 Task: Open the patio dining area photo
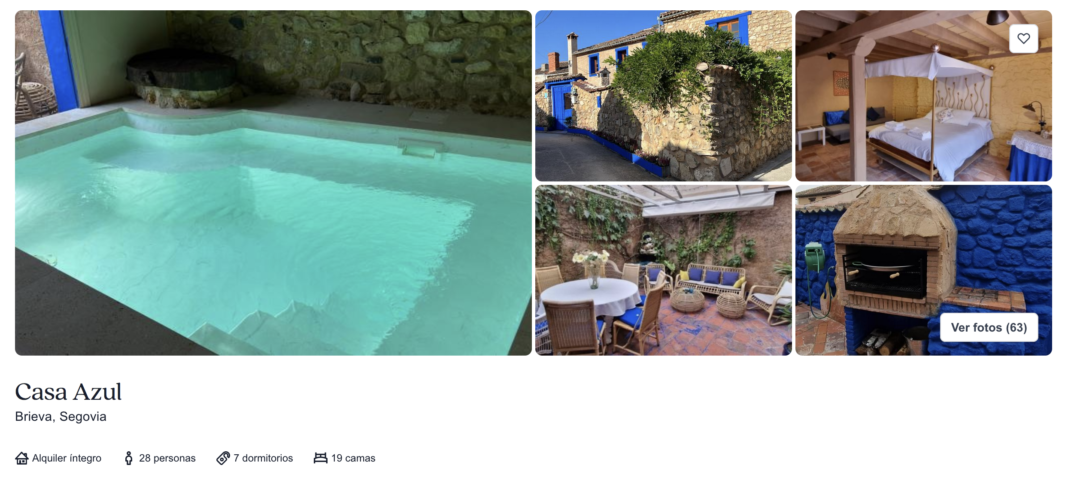pyautogui.click(x=663, y=270)
